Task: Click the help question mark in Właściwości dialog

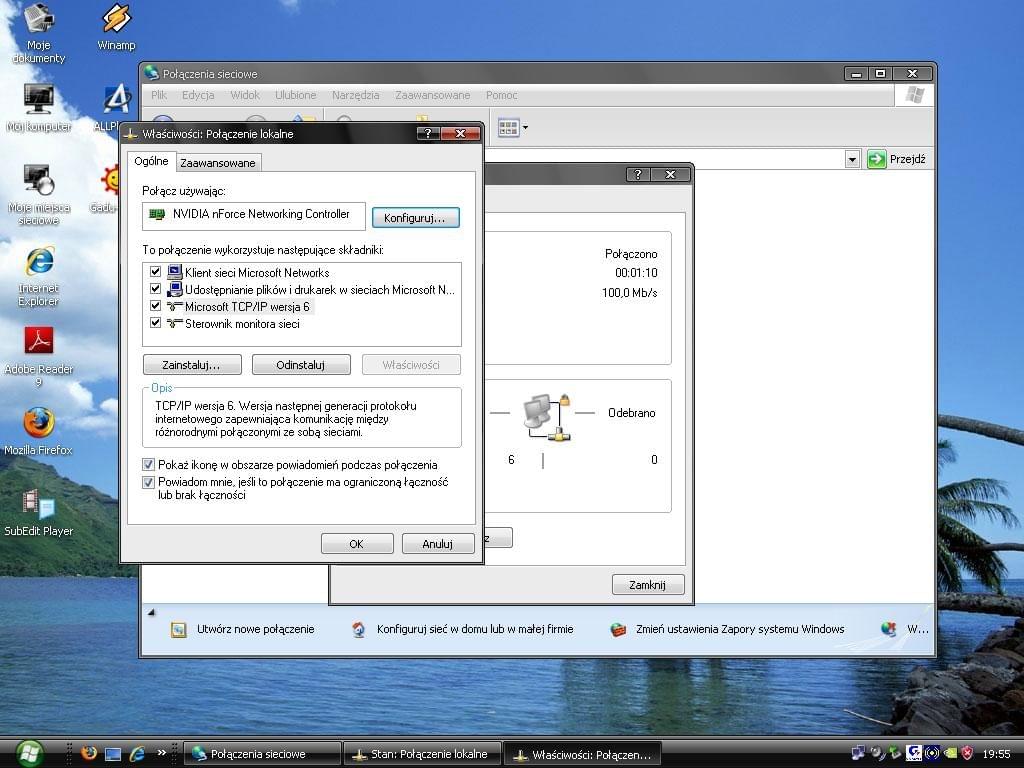Action: (x=428, y=133)
